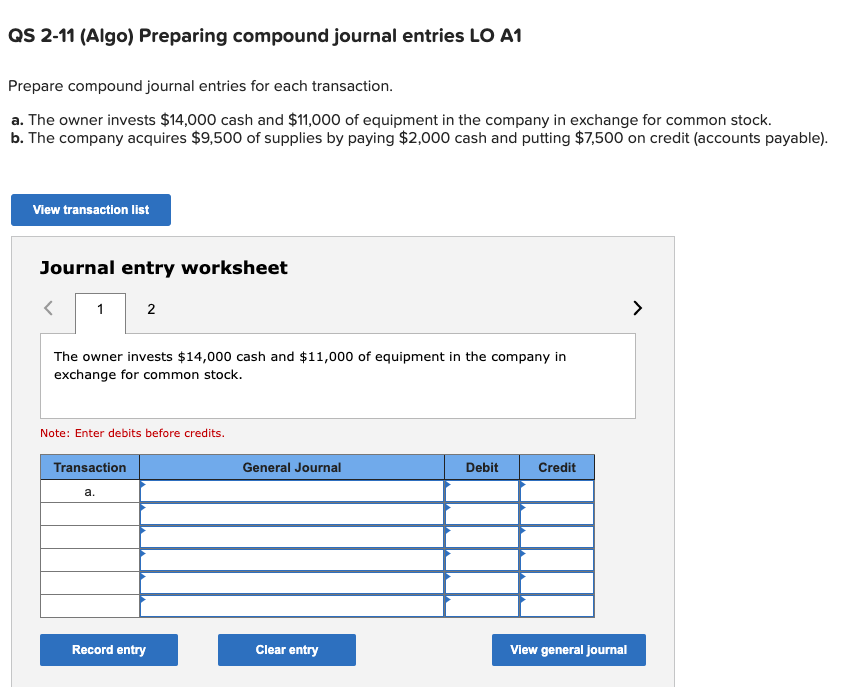Select worksheet tab 1

coord(99,309)
